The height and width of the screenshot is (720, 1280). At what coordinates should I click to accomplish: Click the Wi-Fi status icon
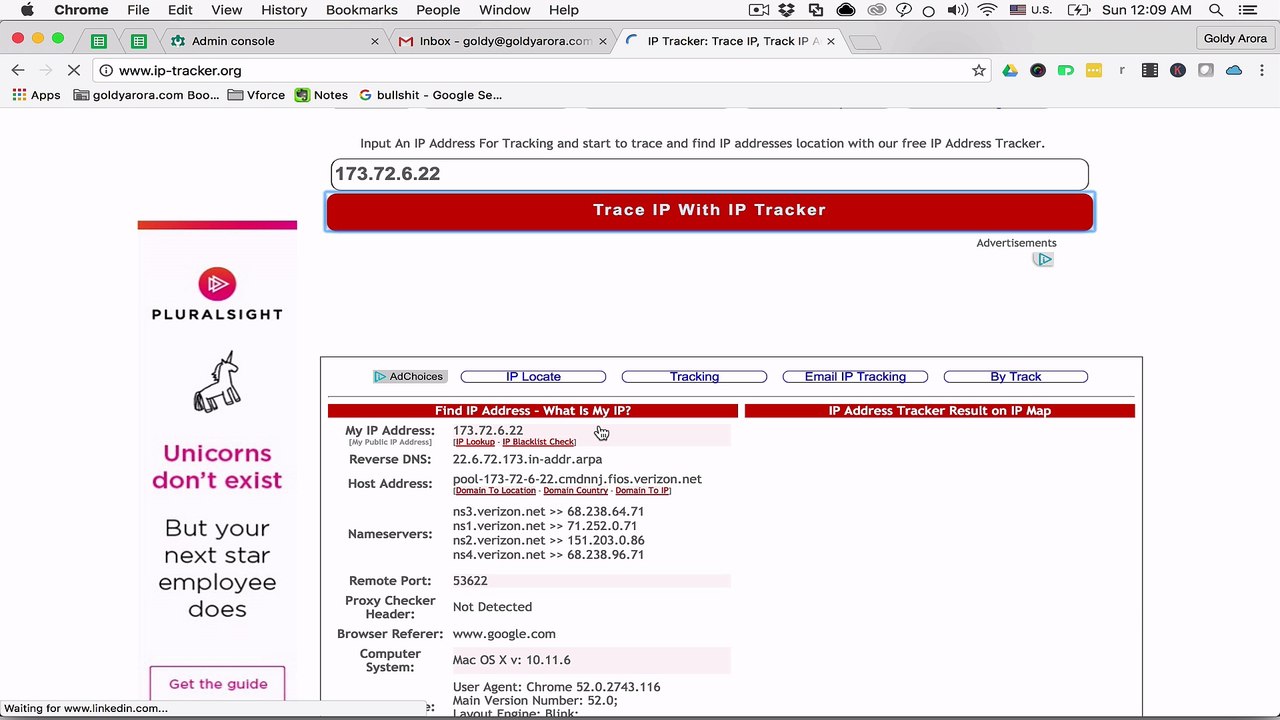click(x=988, y=10)
